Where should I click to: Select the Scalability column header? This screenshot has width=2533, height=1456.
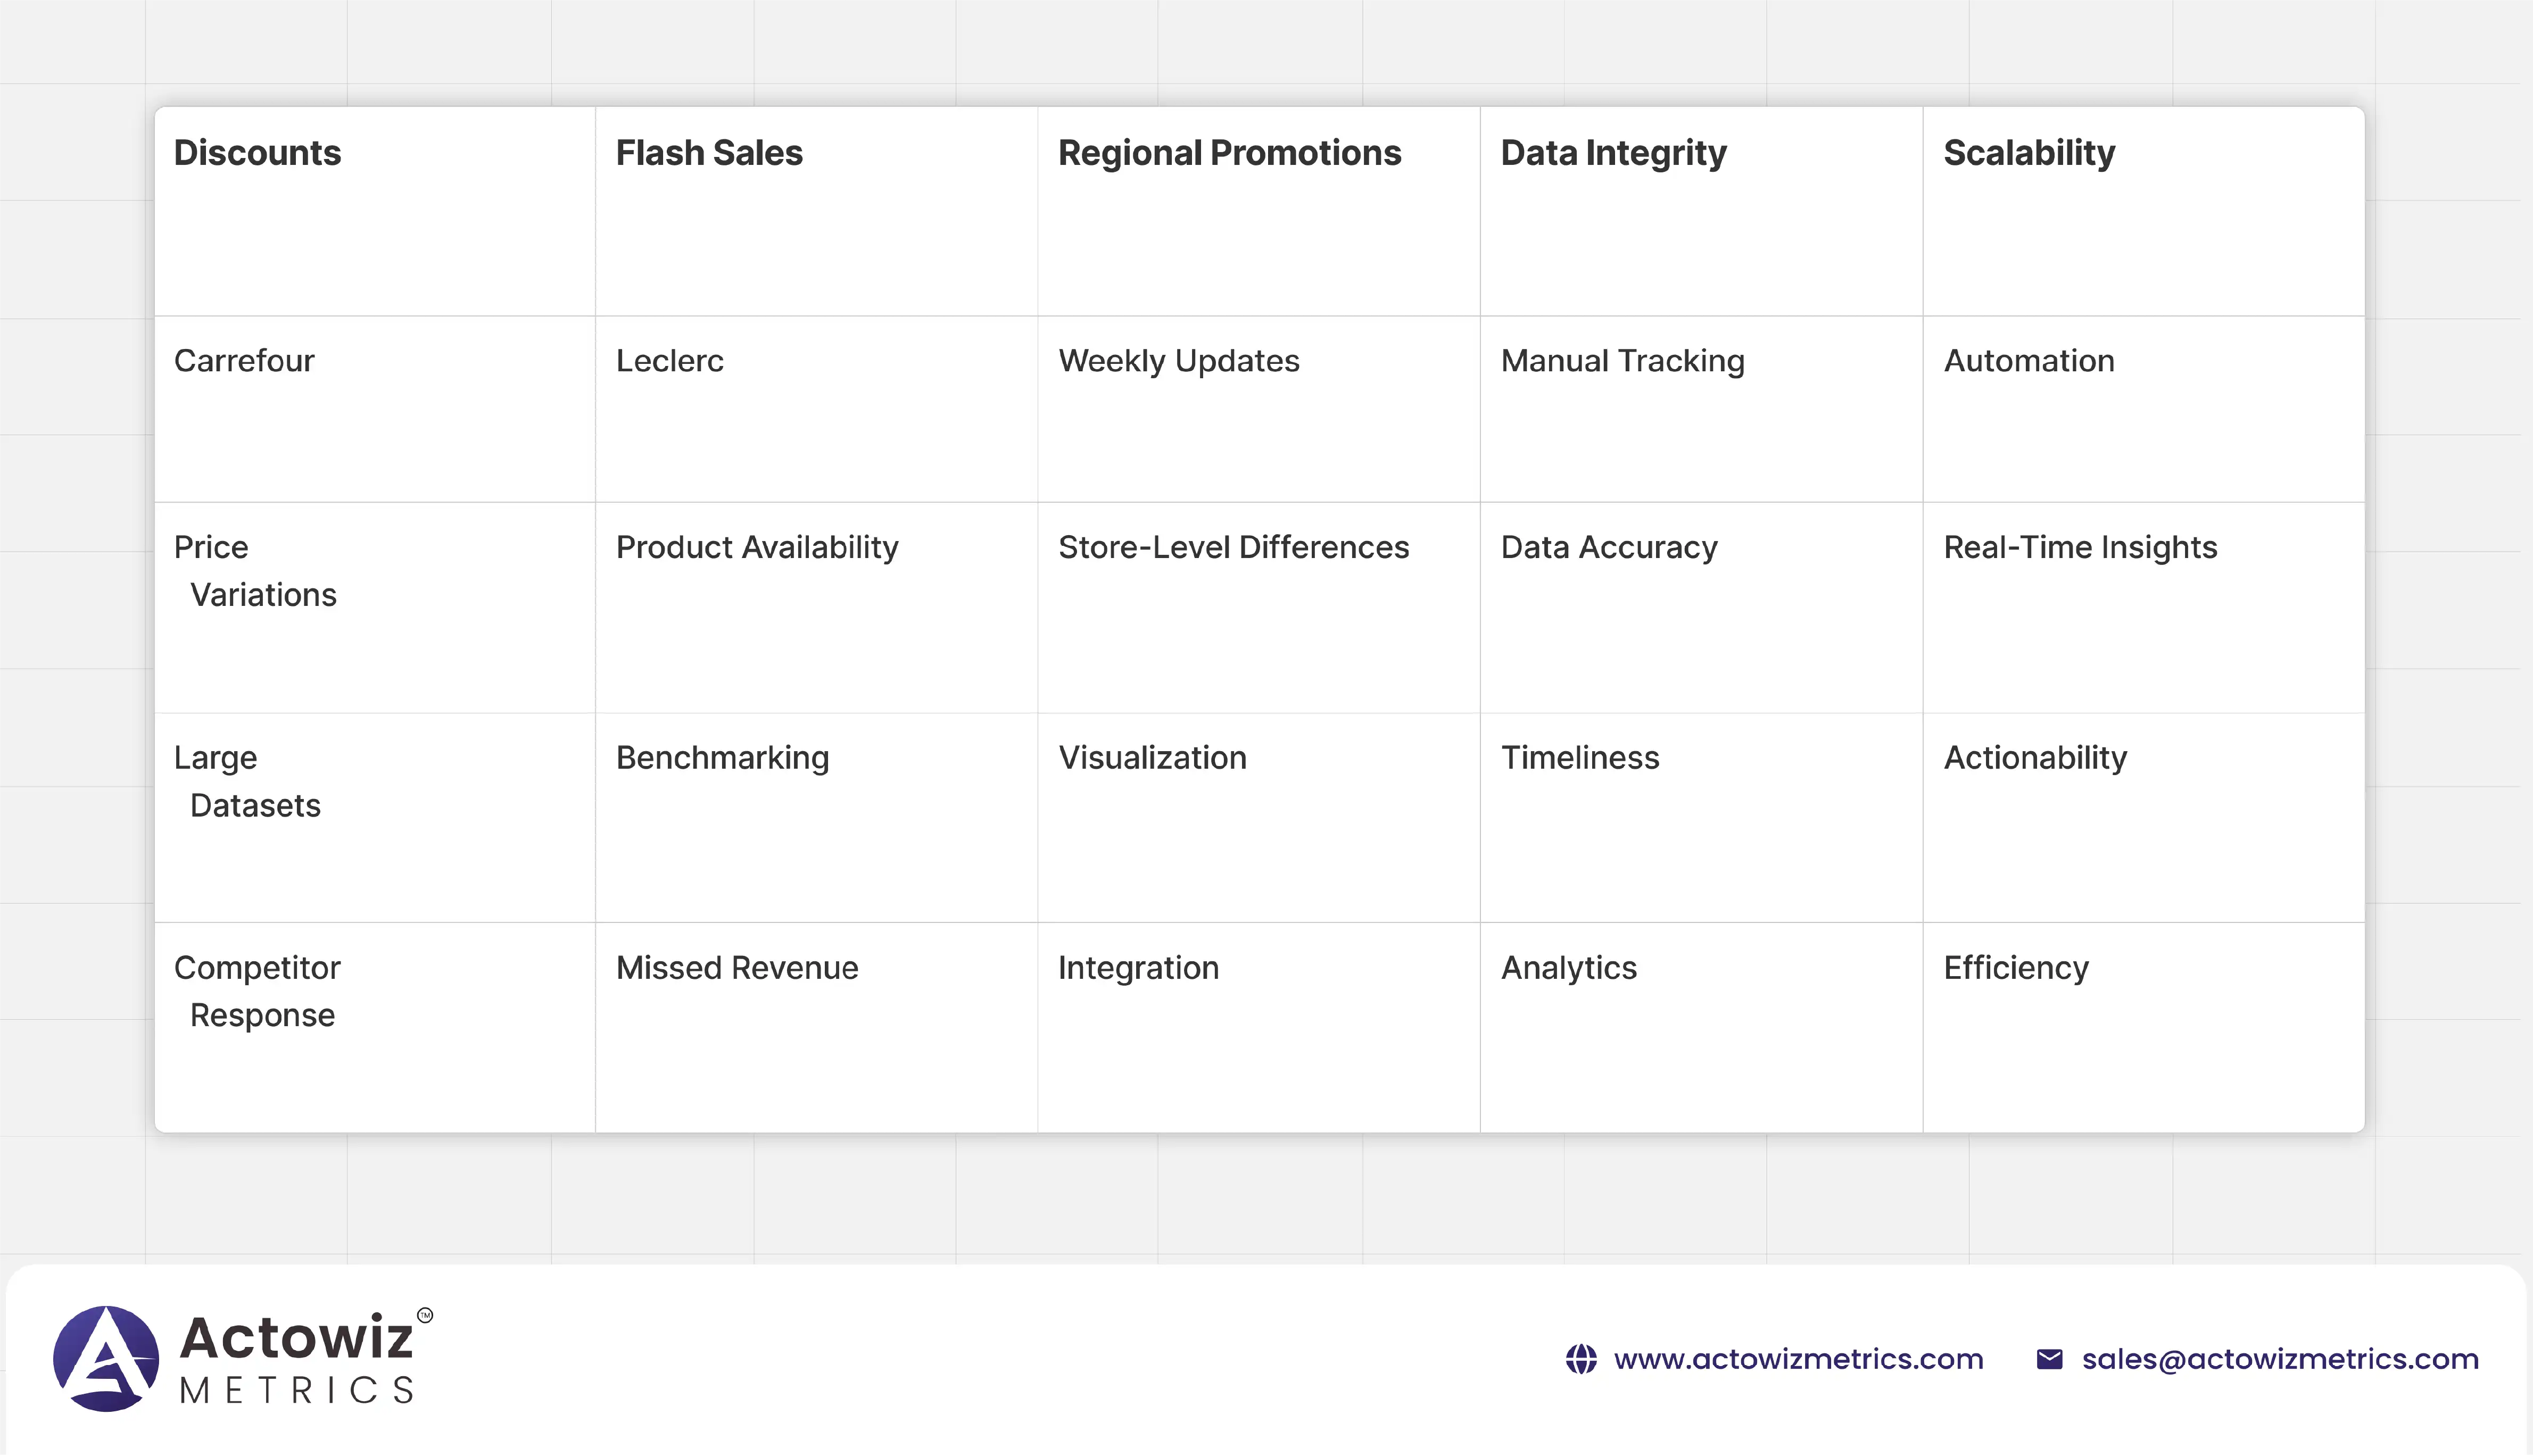coord(2029,153)
